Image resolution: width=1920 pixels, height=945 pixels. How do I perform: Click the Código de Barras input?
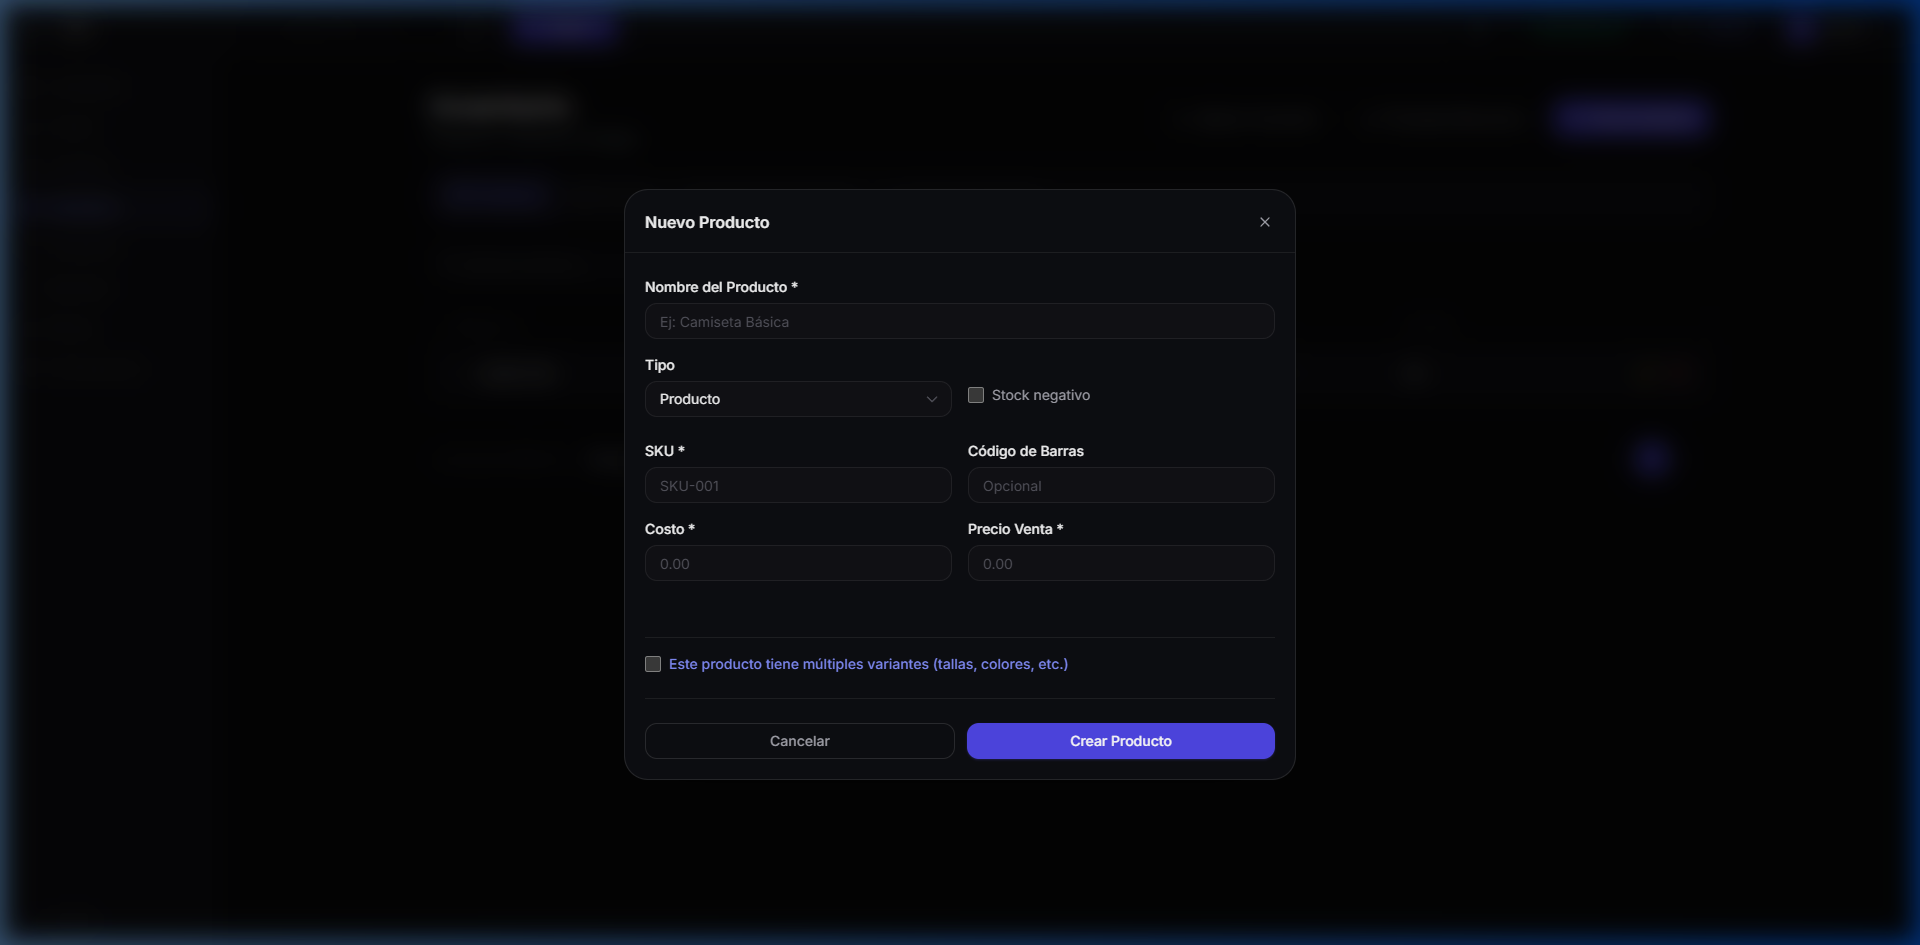click(1120, 486)
